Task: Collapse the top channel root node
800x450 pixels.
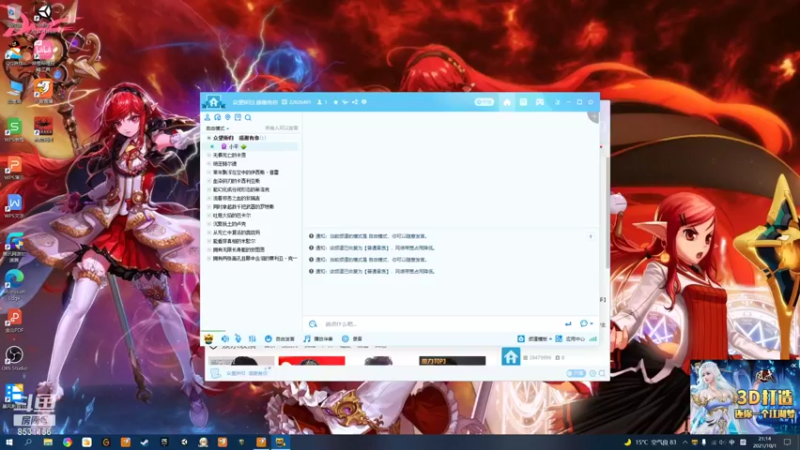Action: pyautogui.click(x=209, y=138)
